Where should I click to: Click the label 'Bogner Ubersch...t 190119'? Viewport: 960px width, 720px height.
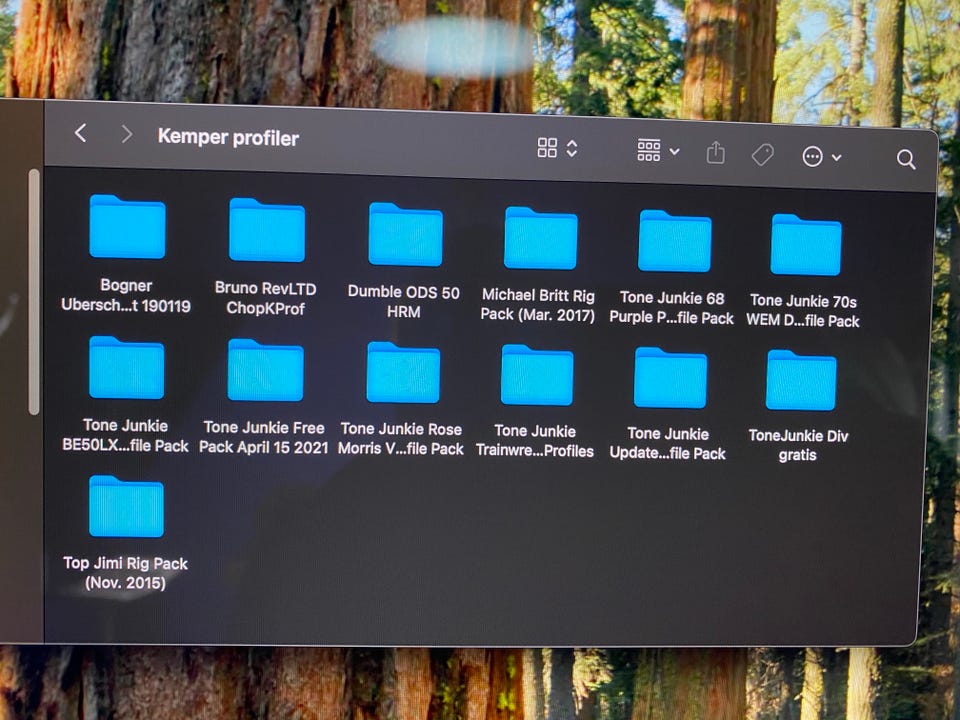point(126,295)
